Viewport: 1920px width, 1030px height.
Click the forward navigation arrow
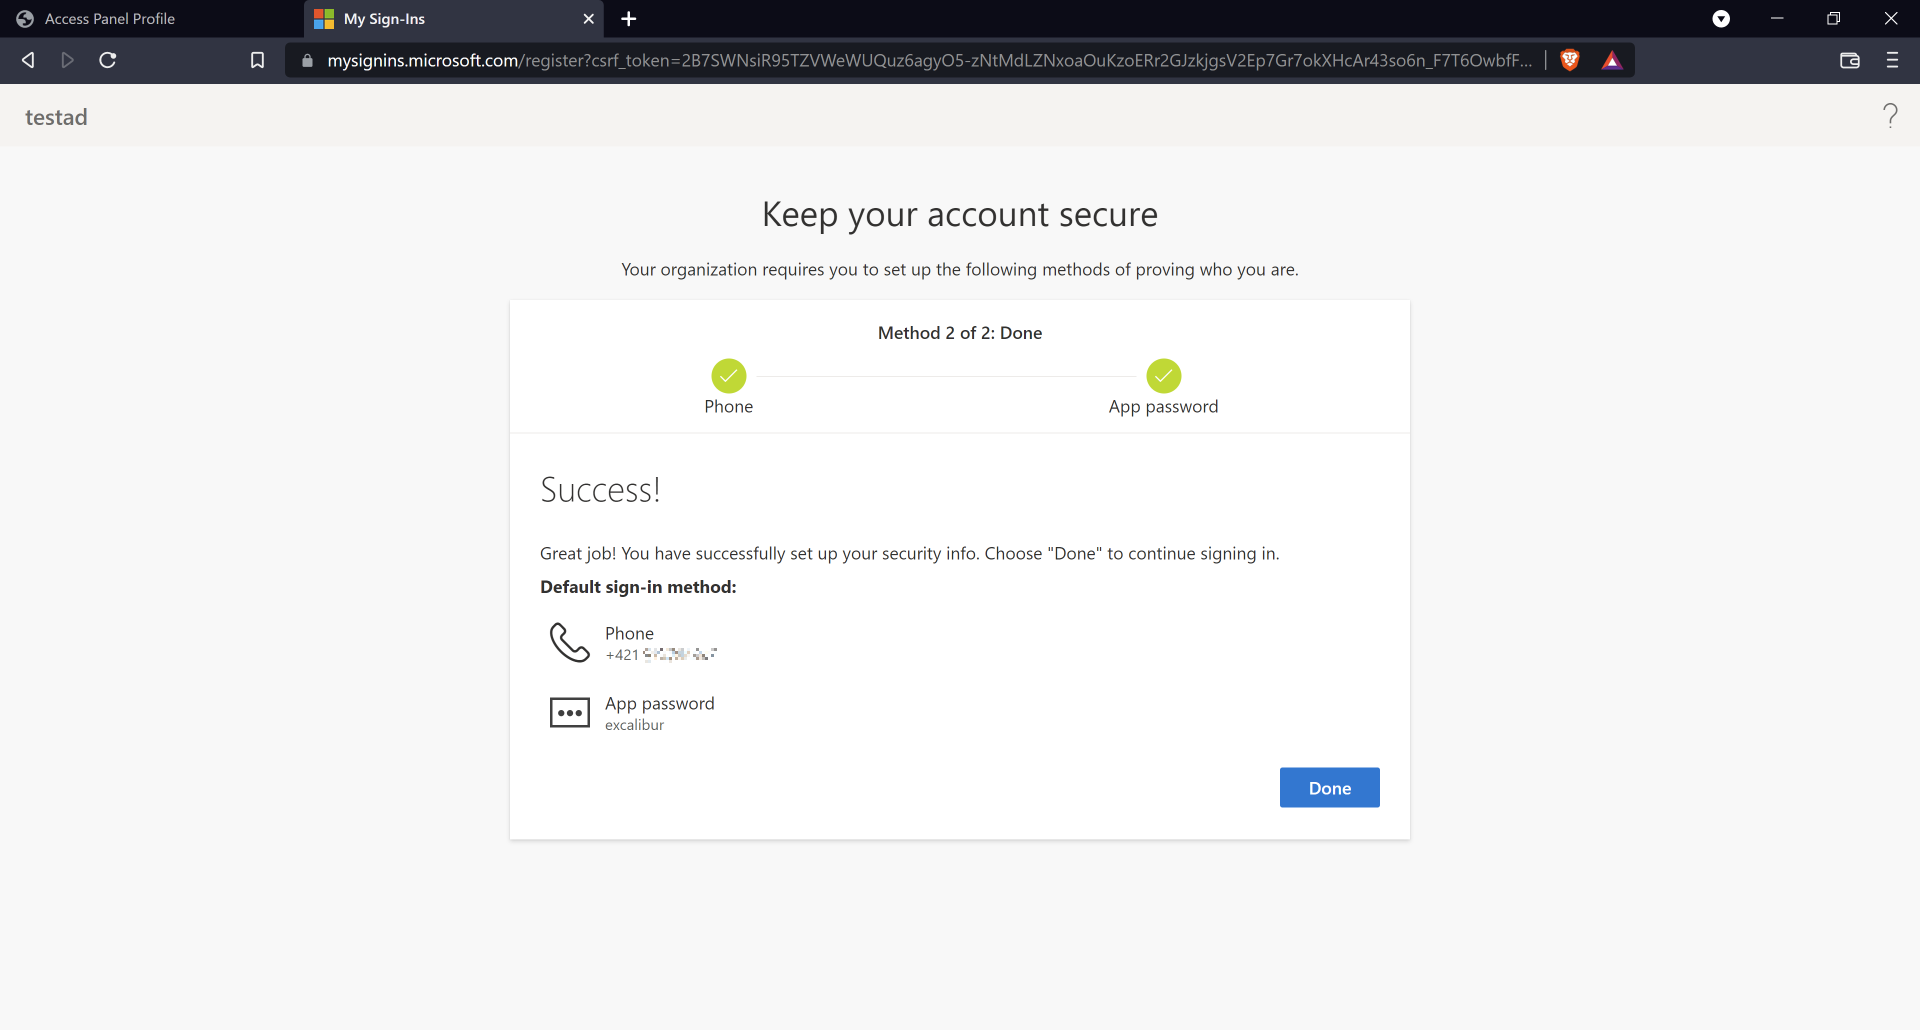(x=67, y=60)
